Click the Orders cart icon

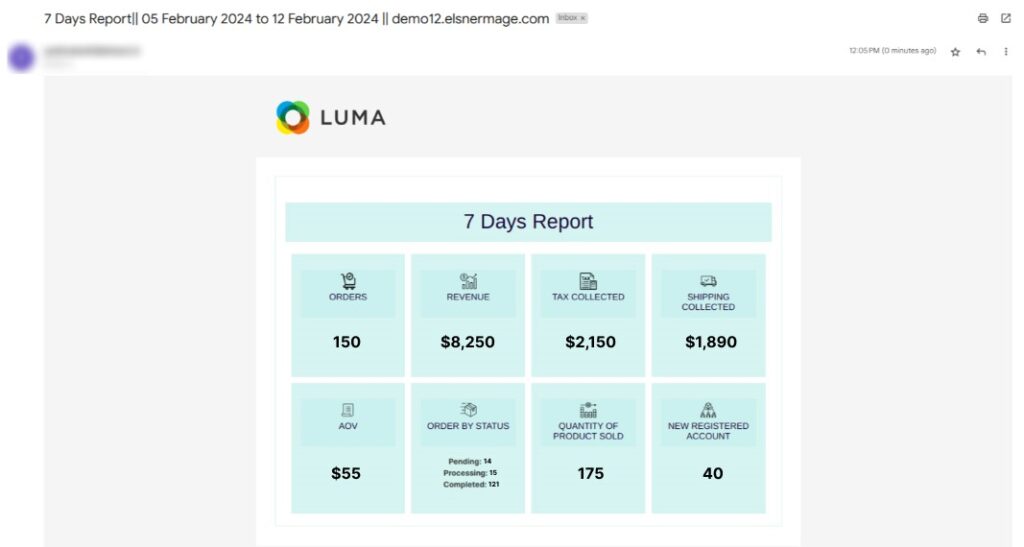[x=348, y=281]
